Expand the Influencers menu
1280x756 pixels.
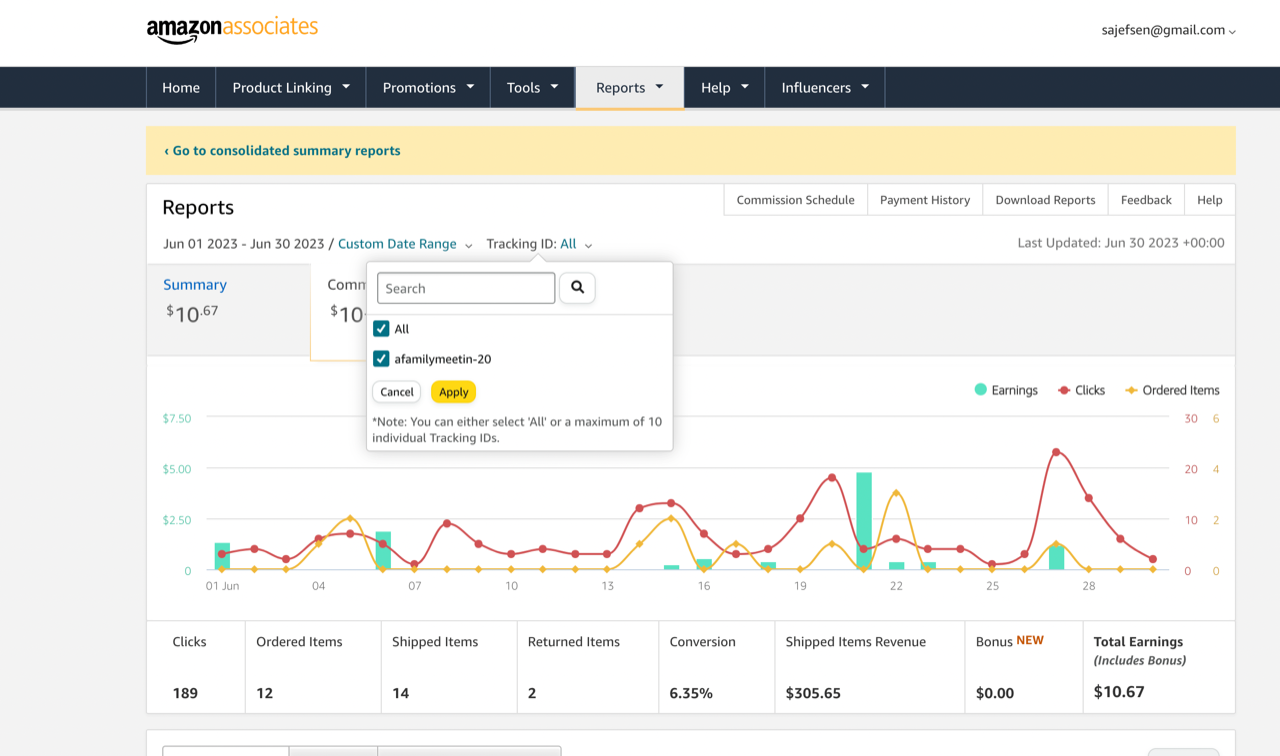click(x=825, y=87)
